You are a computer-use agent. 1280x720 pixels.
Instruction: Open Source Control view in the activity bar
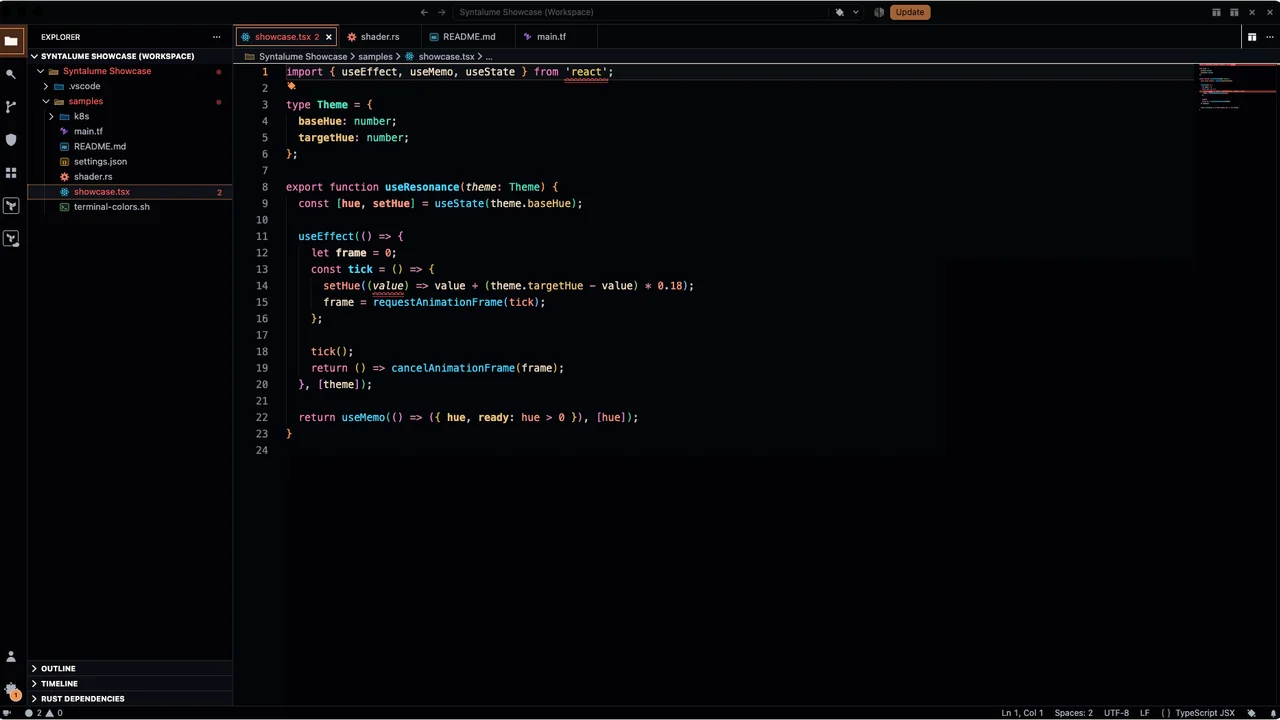coord(11,107)
